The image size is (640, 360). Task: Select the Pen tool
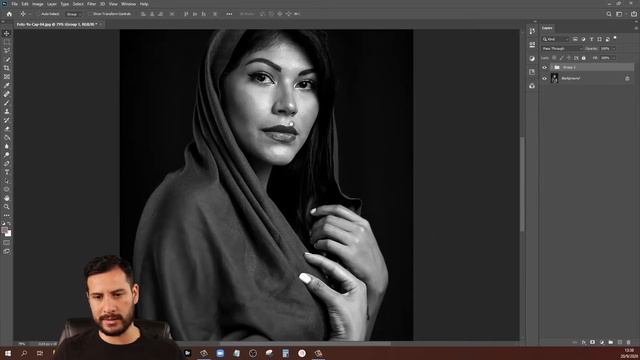click(x=7, y=163)
